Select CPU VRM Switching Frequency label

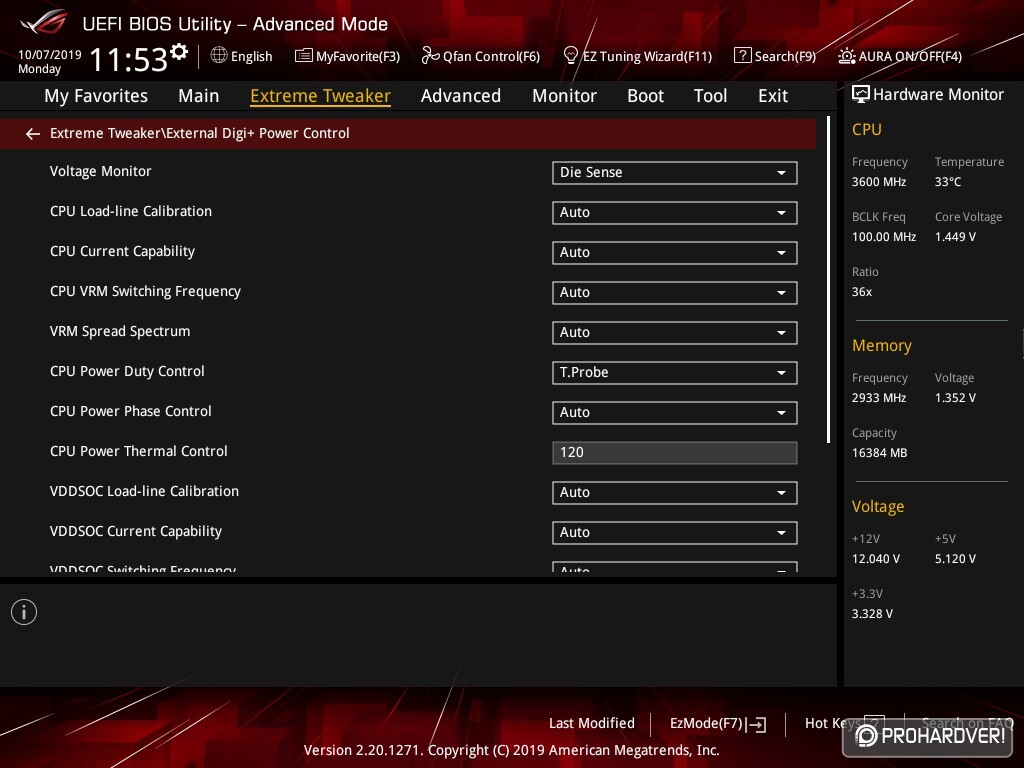(145, 291)
